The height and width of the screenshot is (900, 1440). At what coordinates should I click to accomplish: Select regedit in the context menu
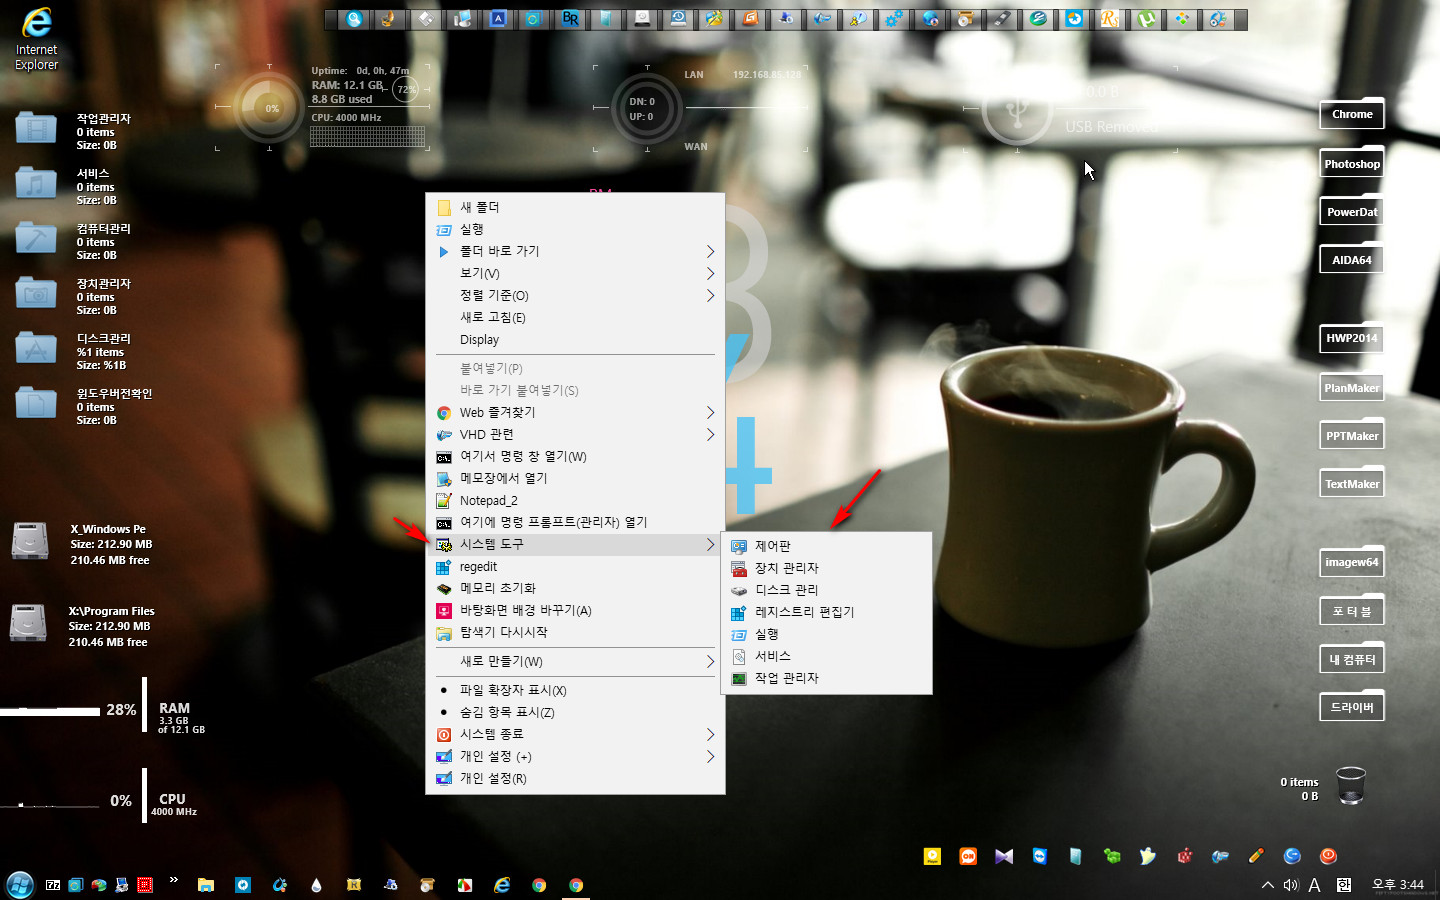pos(575,566)
